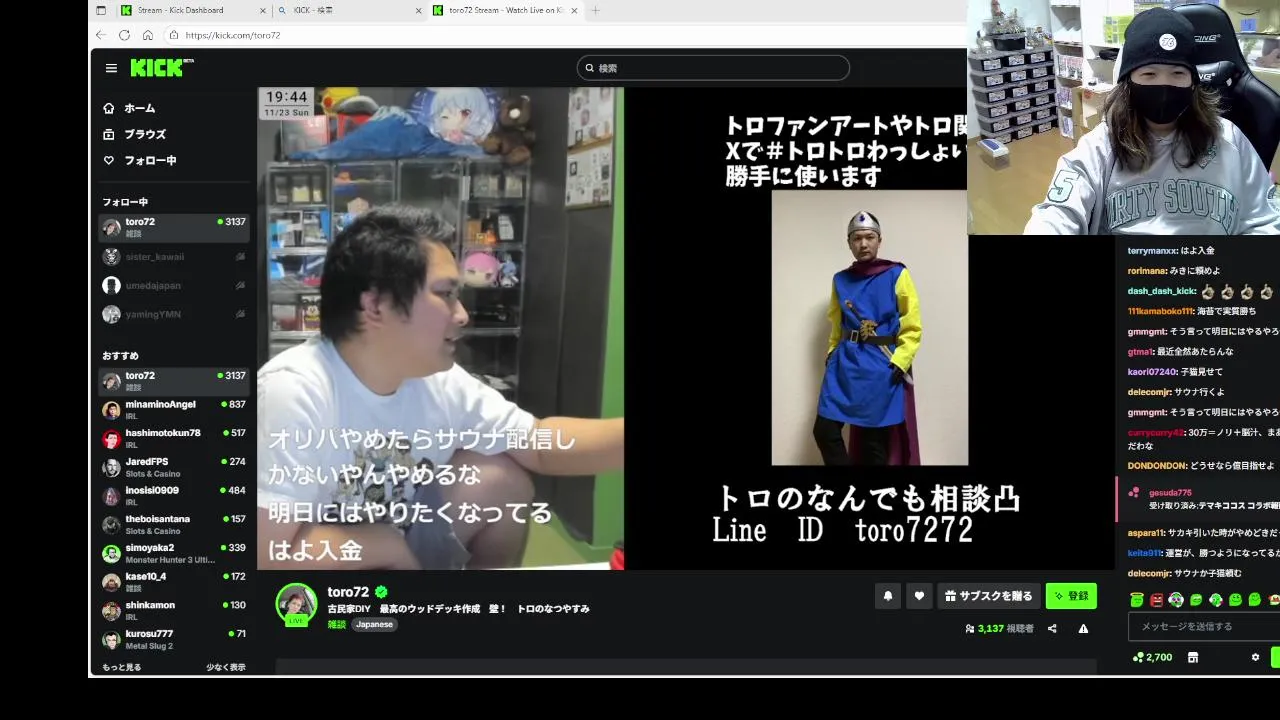Close the Stream - Kick Dashboard tab

(x=263, y=10)
